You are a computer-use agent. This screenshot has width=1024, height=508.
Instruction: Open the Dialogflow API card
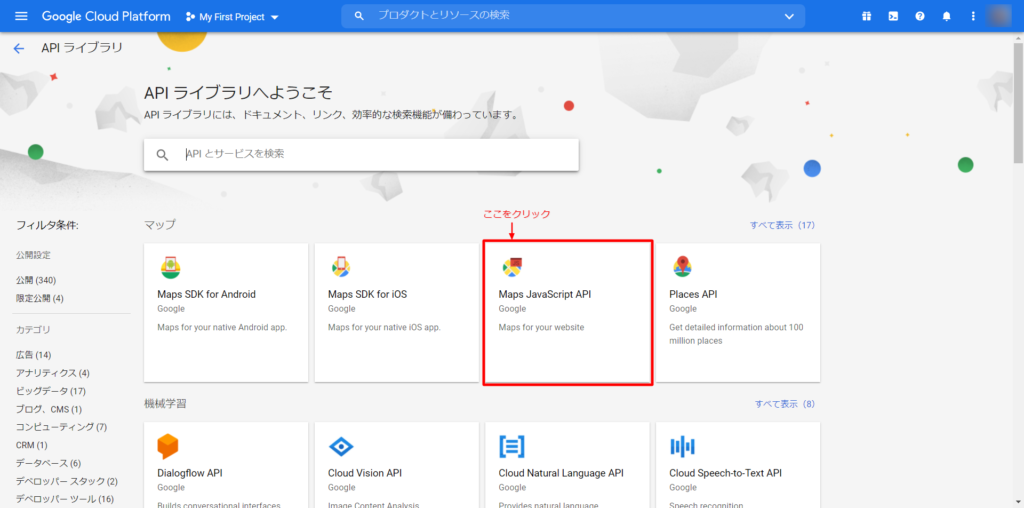pos(226,465)
